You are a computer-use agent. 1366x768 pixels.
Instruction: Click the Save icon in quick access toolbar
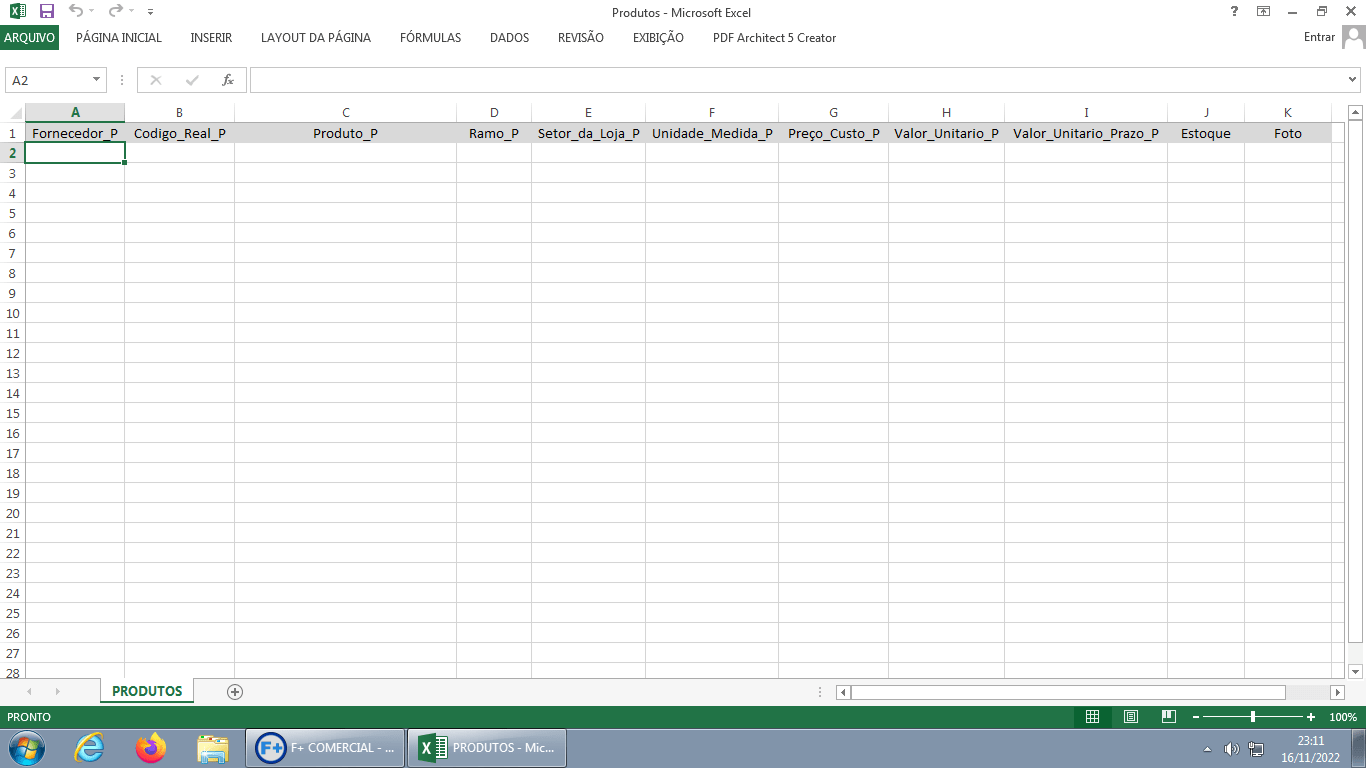(46, 11)
